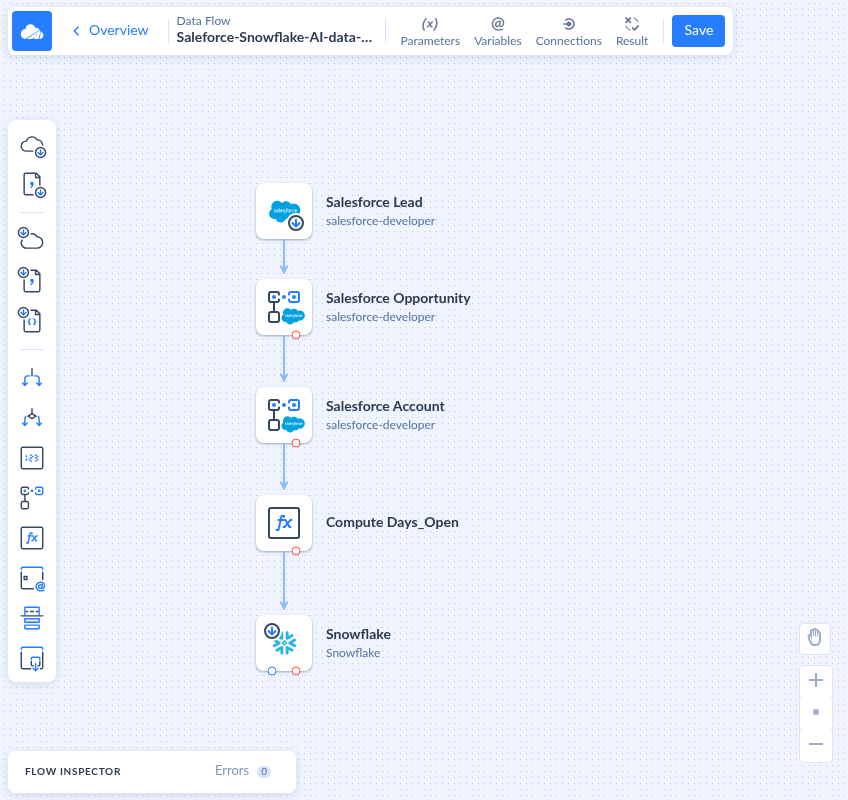Open the Result settings
Image resolution: width=848 pixels, height=800 pixels.
632,31
